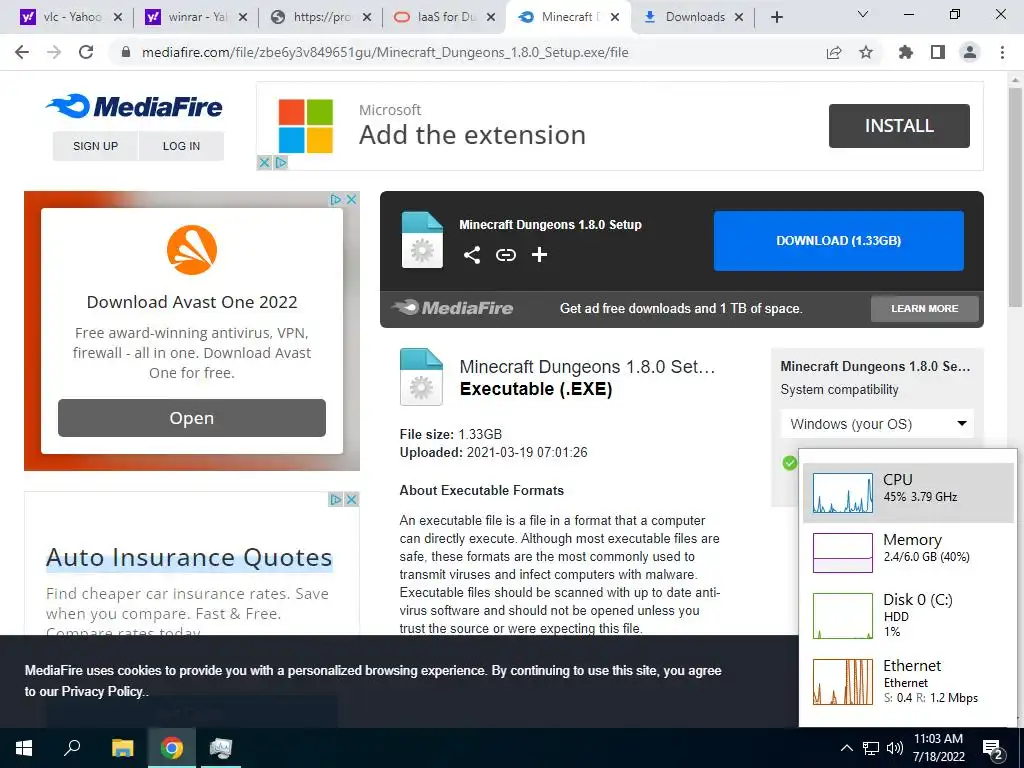The width and height of the screenshot is (1024, 768).
Task: Open Chrome three-dot menu
Action: (1002, 52)
